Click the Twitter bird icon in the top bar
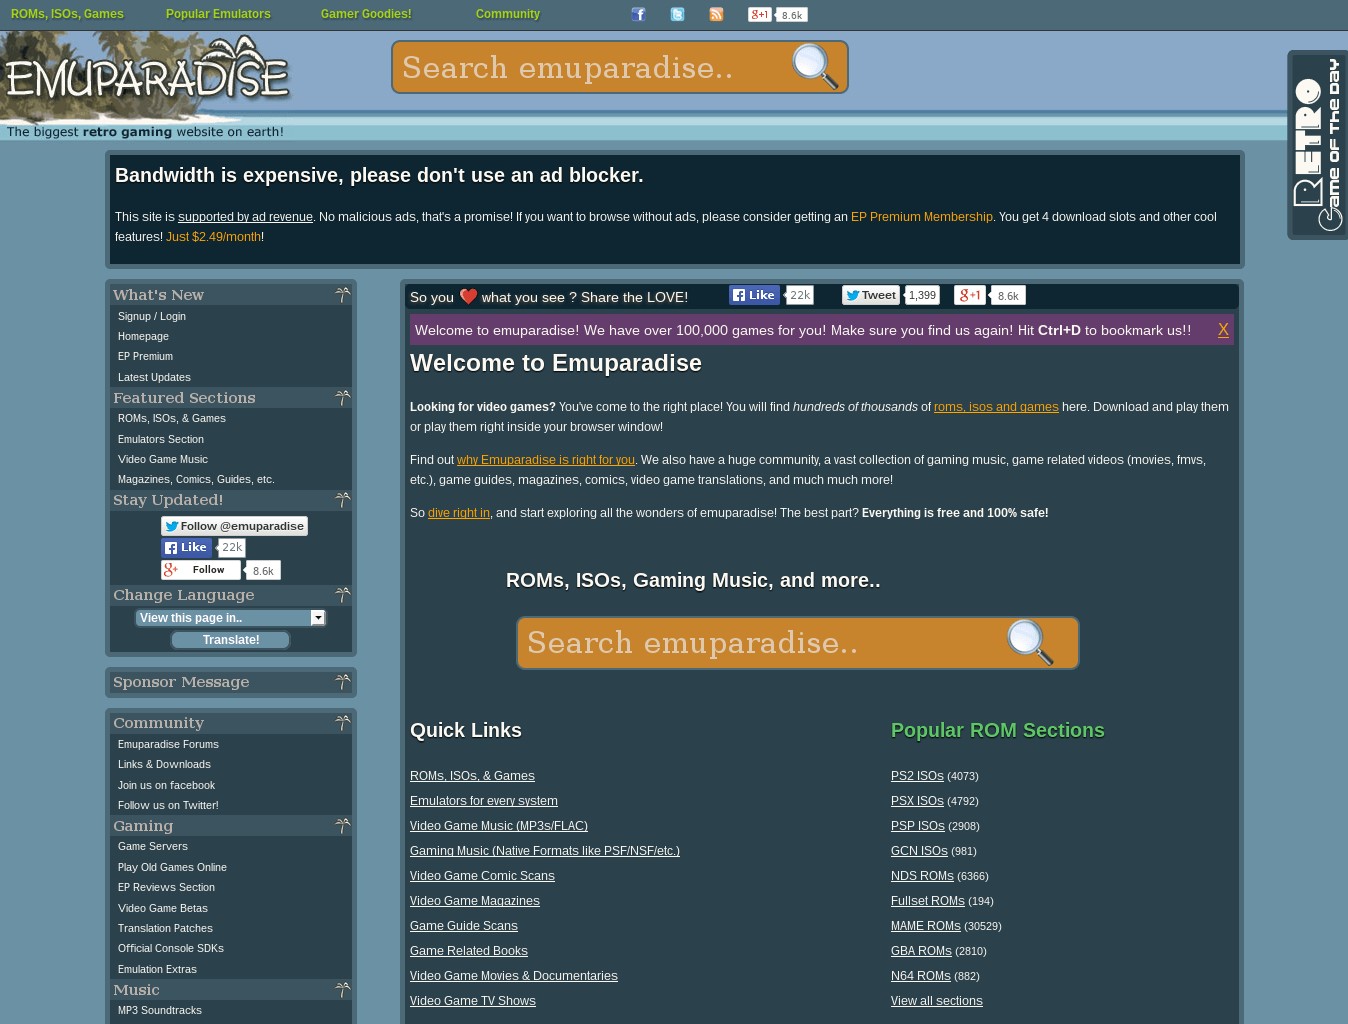This screenshot has width=1348, height=1024. pos(677,14)
